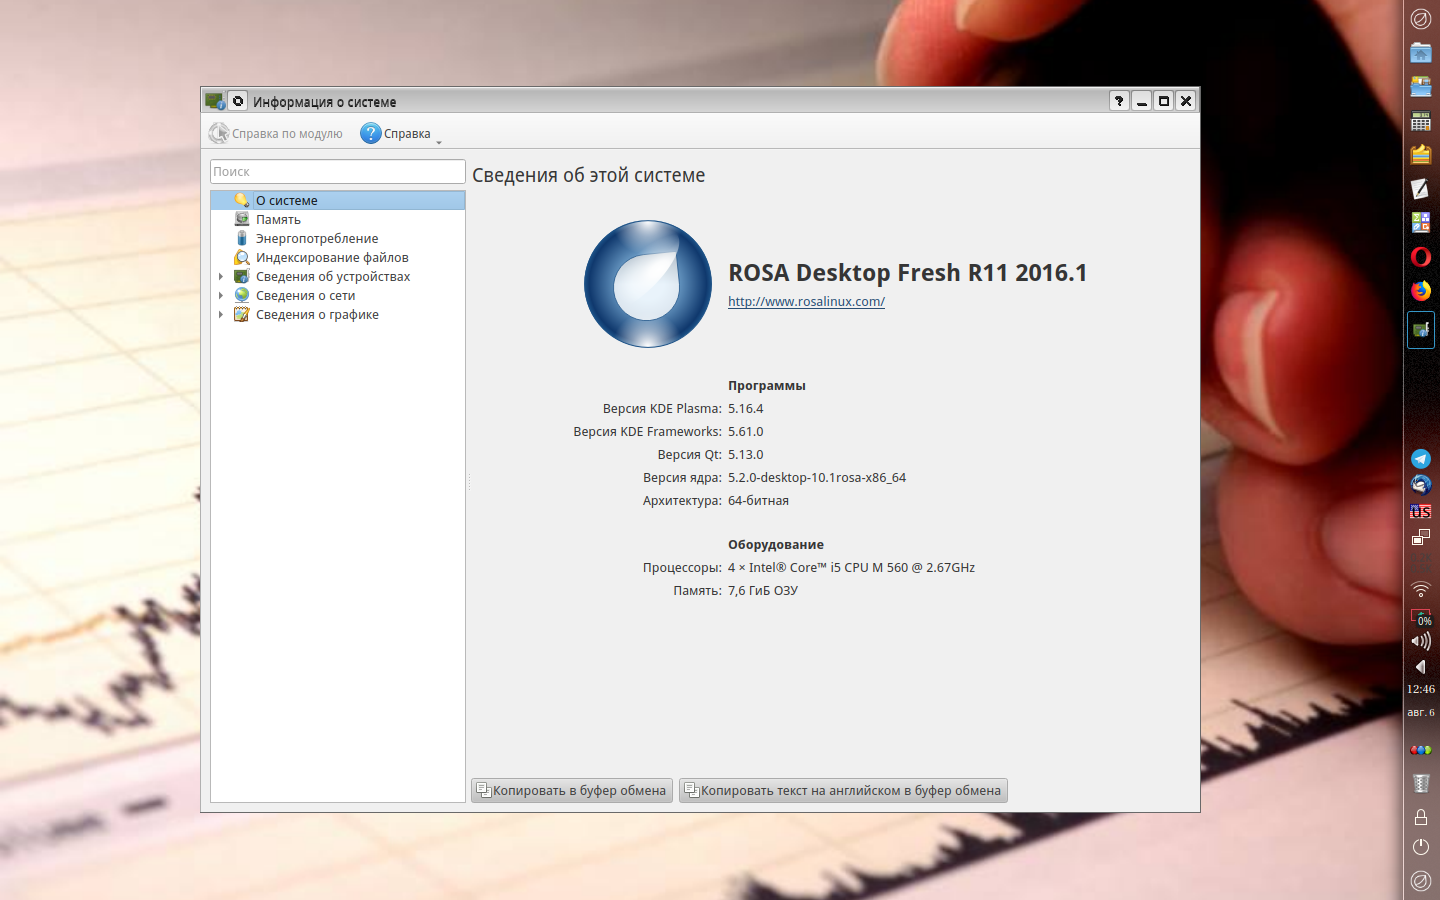This screenshot has width=1440, height=900.
Task: Switch the US keyboard layout indicator
Action: (1421, 511)
